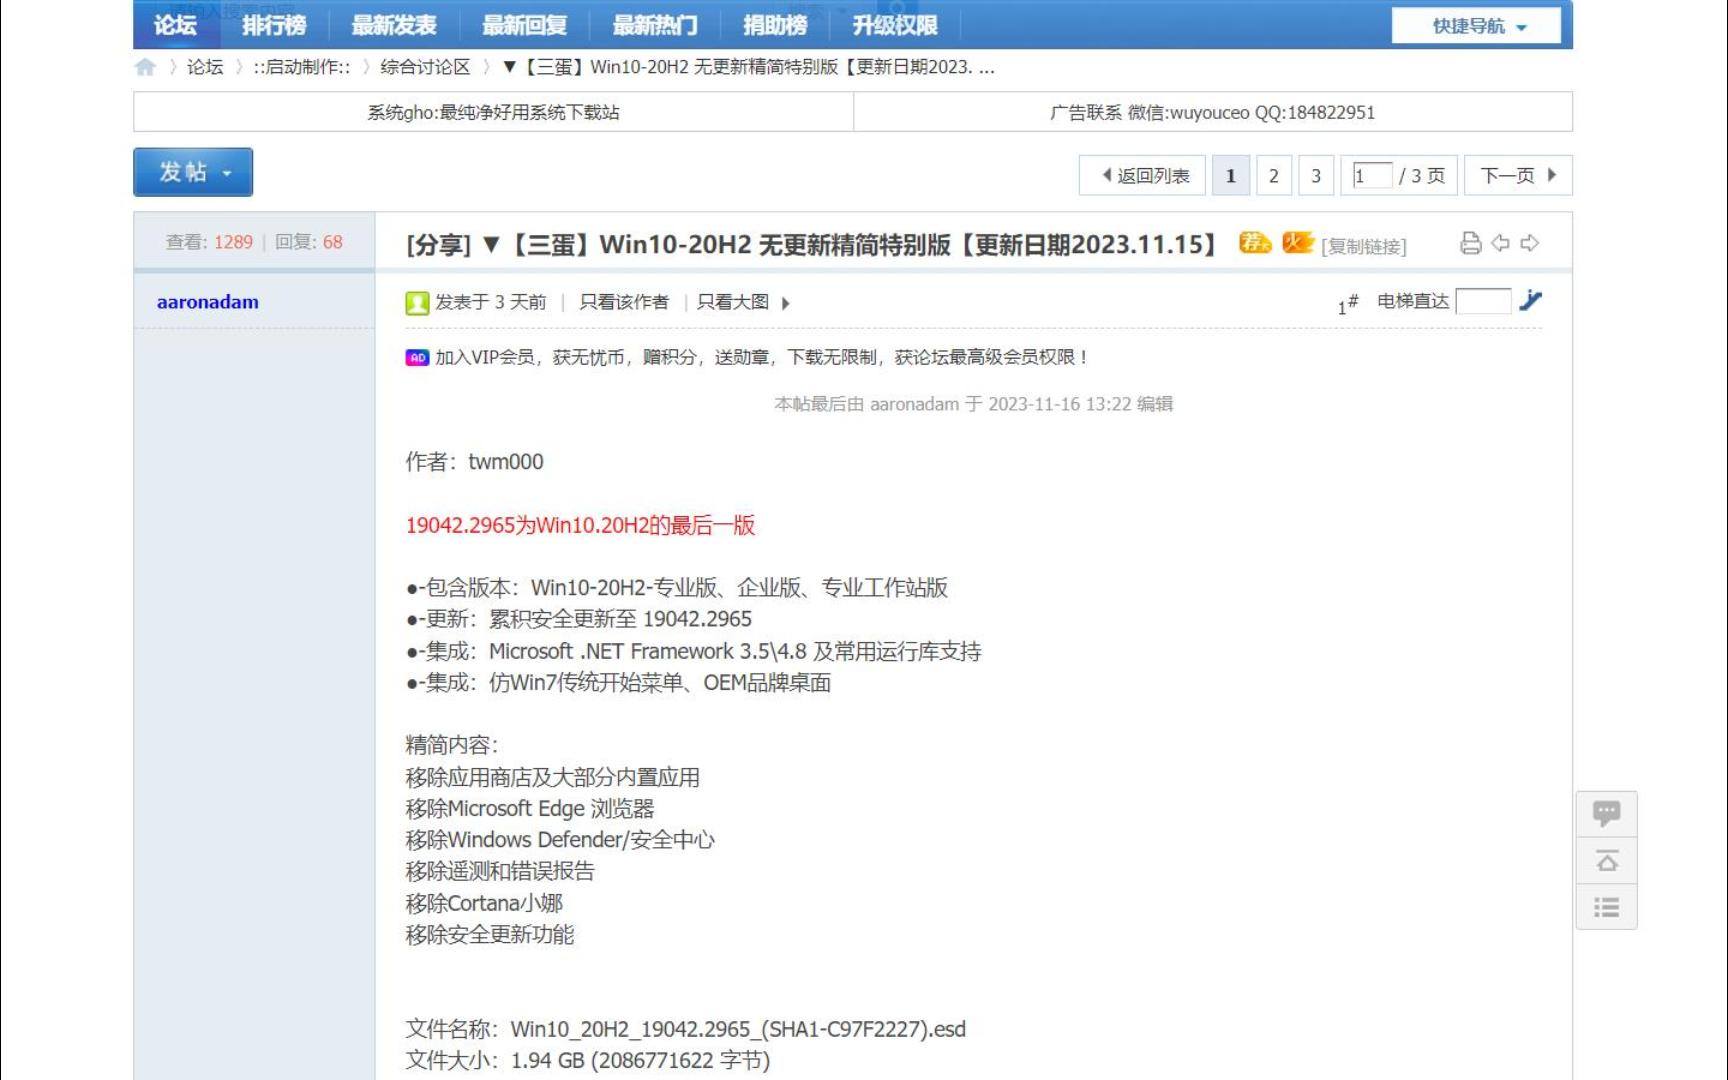Viewport: 1728px width, 1080px height.
Task: Click the 只看大图 link
Action: point(733,302)
